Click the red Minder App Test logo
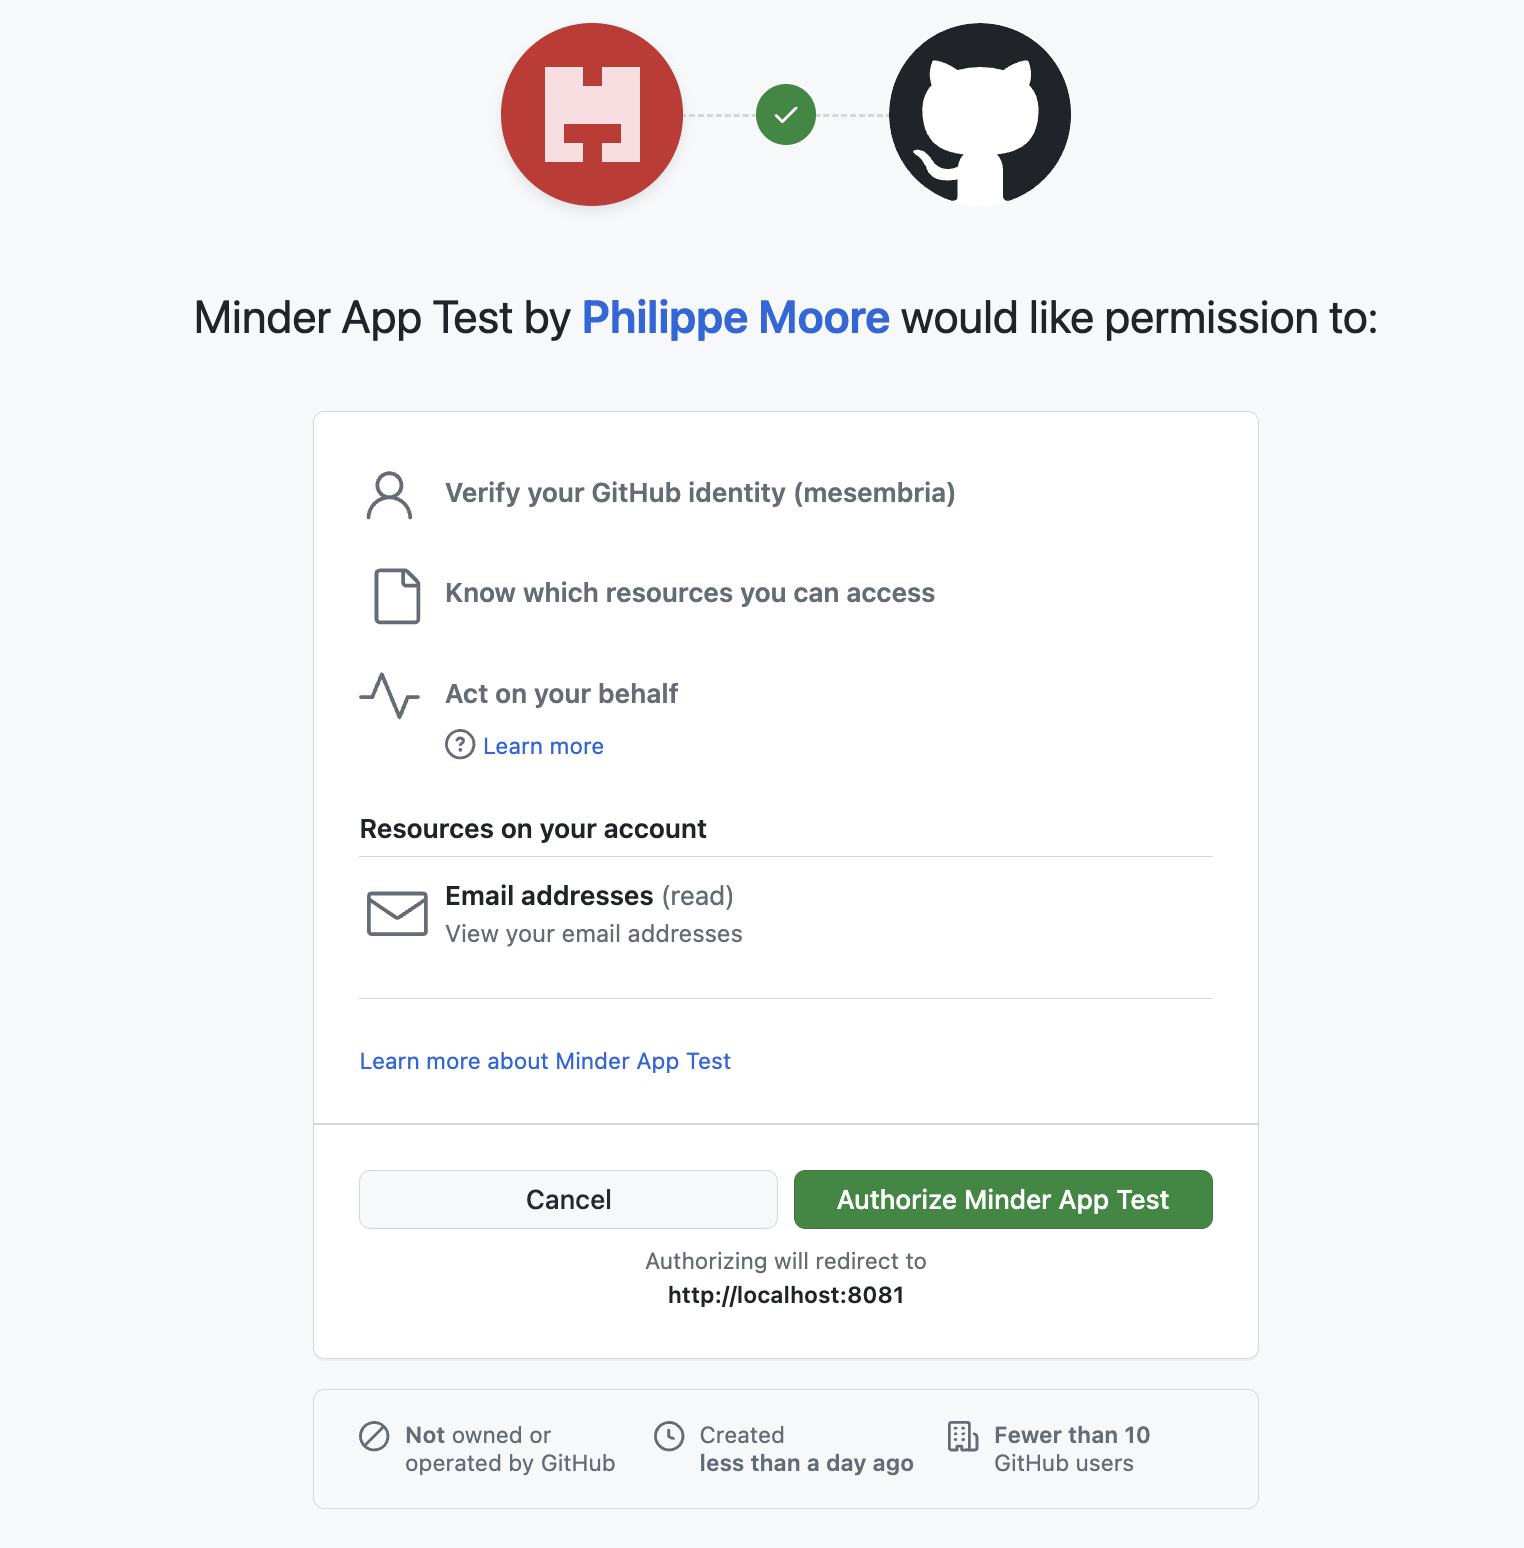The width and height of the screenshot is (1524, 1548). [x=591, y=115]
